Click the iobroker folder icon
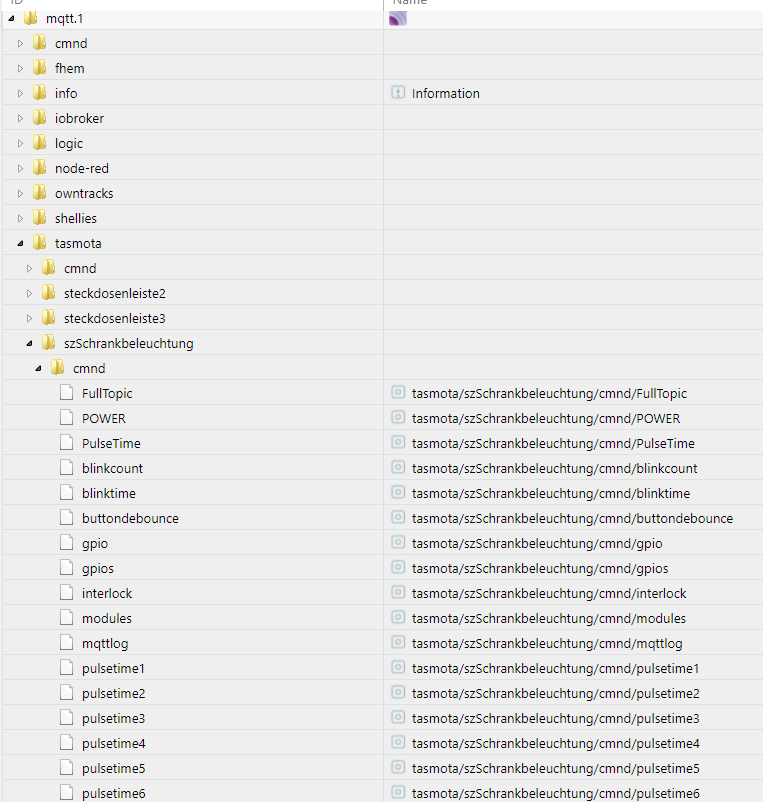 click(39, 118)
